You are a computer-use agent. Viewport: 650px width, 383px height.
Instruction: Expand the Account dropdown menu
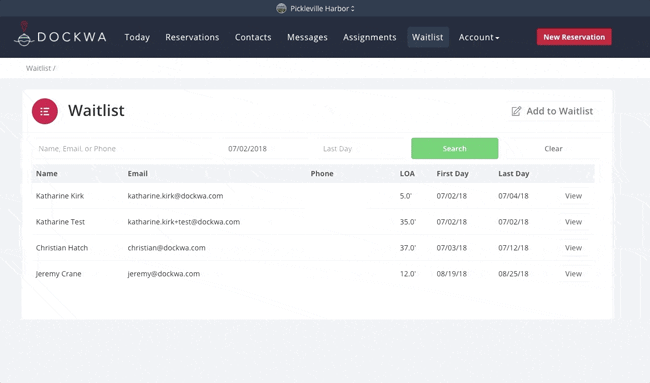[479, 37]
